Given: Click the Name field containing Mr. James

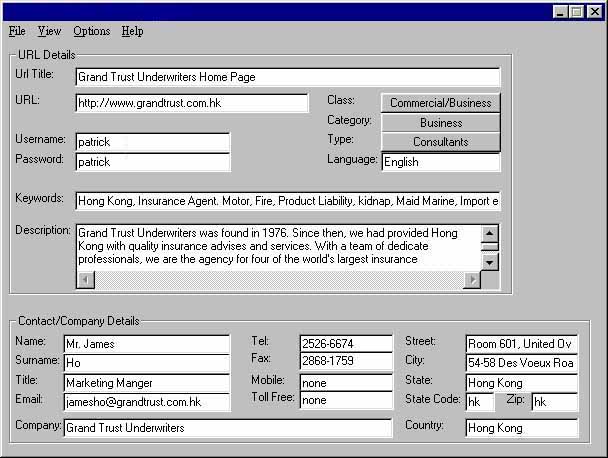Looking at the screenshot, I should point(147,344).
